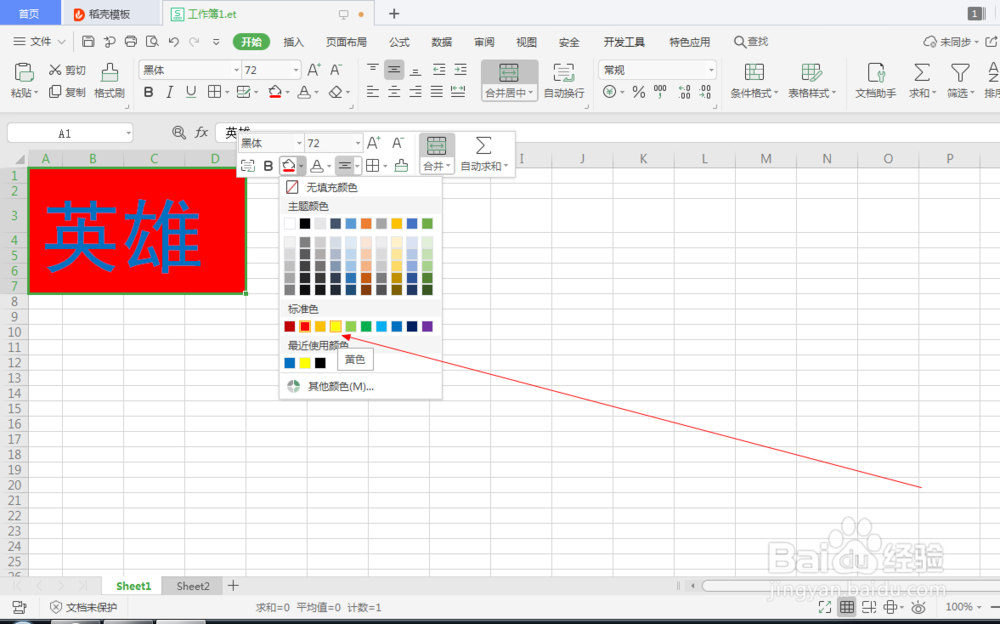Open a new document tab with plus
Screen dimensions: 1000x624
[394, 13]
